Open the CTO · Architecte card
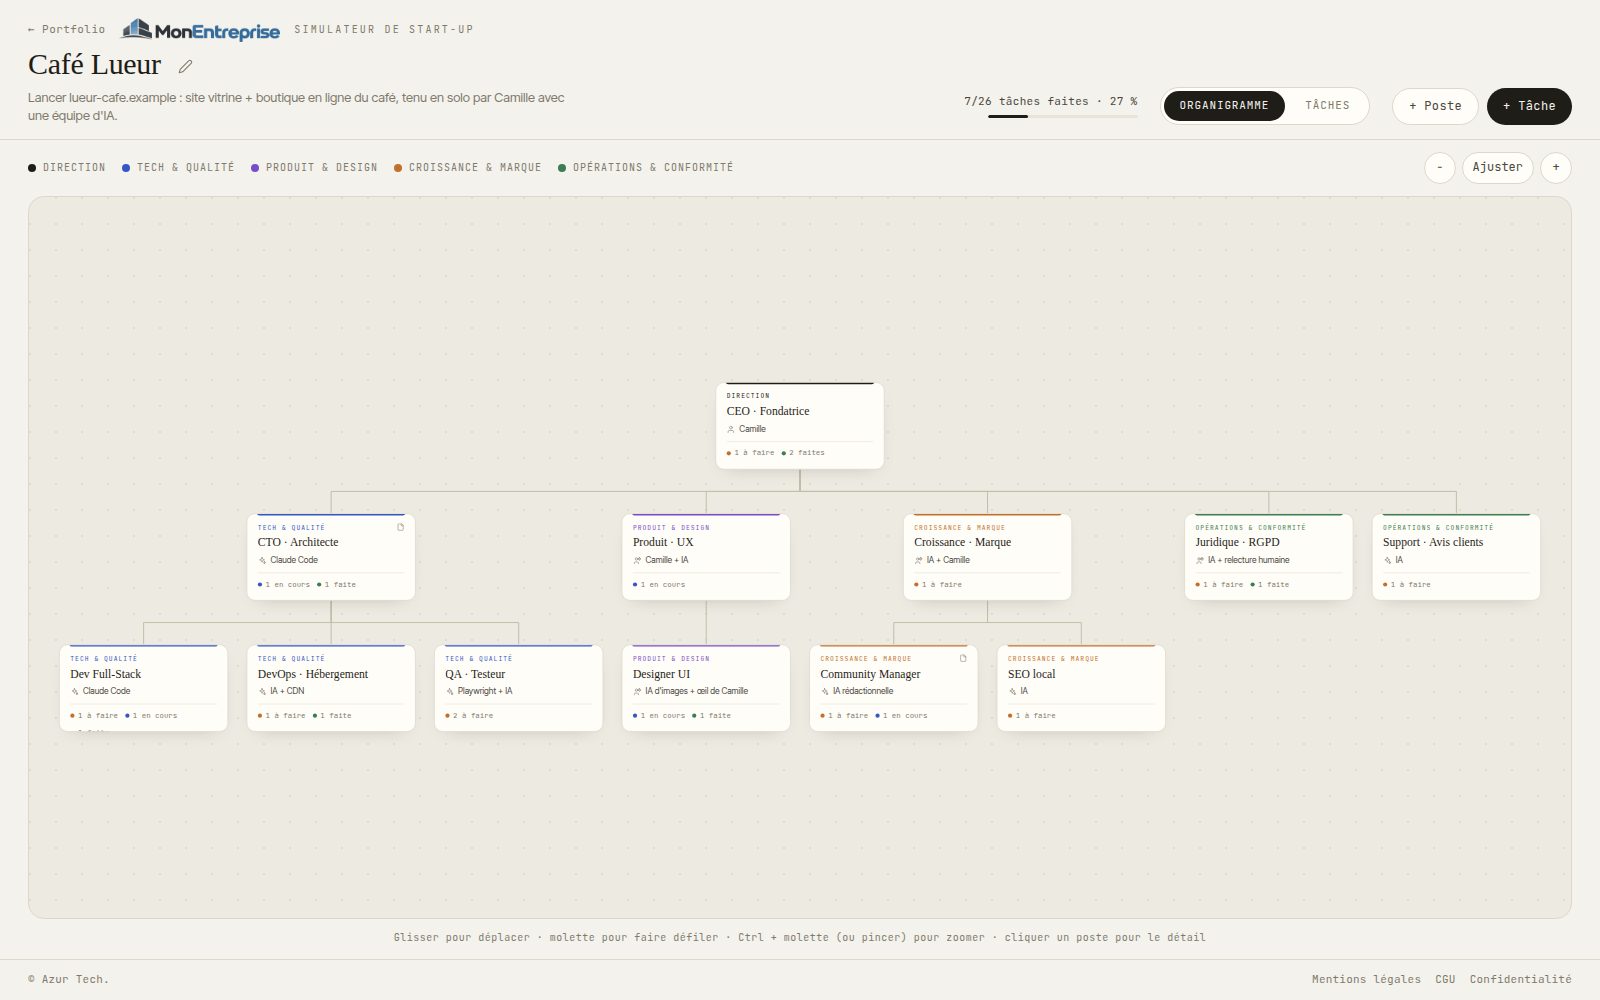This screenshot has width=1600, height=1000. (x=331, y=557)
